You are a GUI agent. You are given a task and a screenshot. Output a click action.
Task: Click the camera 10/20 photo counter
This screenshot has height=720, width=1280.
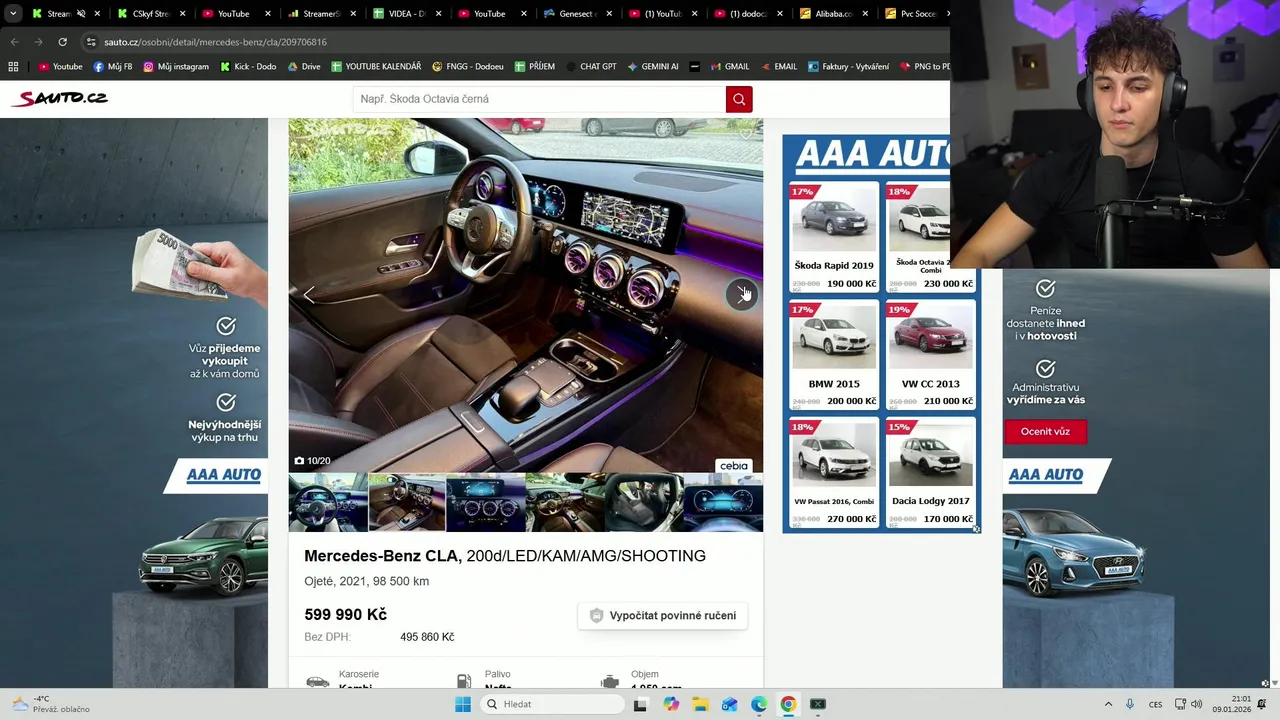point(312,461)
